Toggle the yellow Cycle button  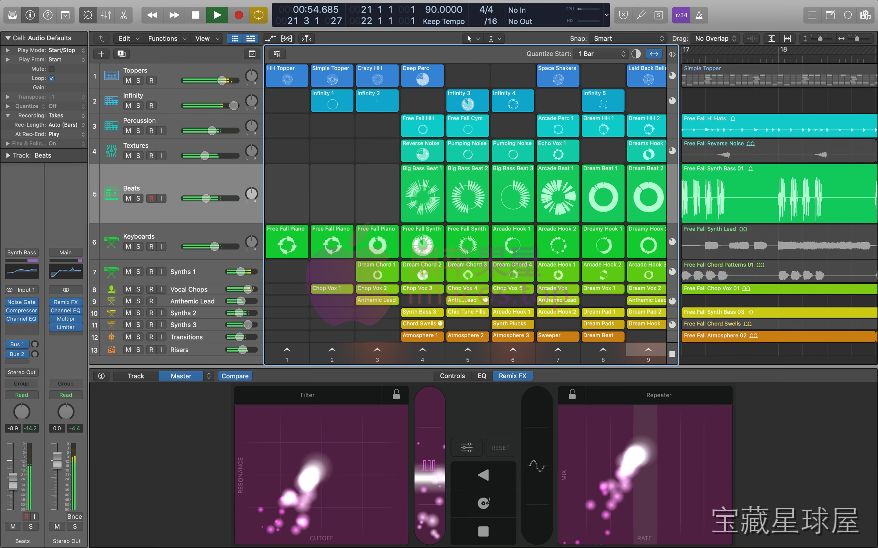pos(258,15)
